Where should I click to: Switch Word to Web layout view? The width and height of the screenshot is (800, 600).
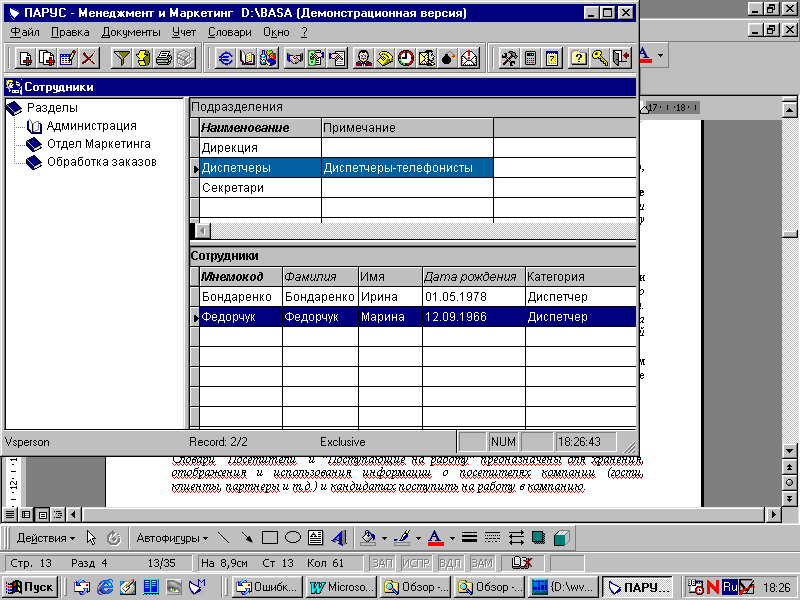coord(26,514)
